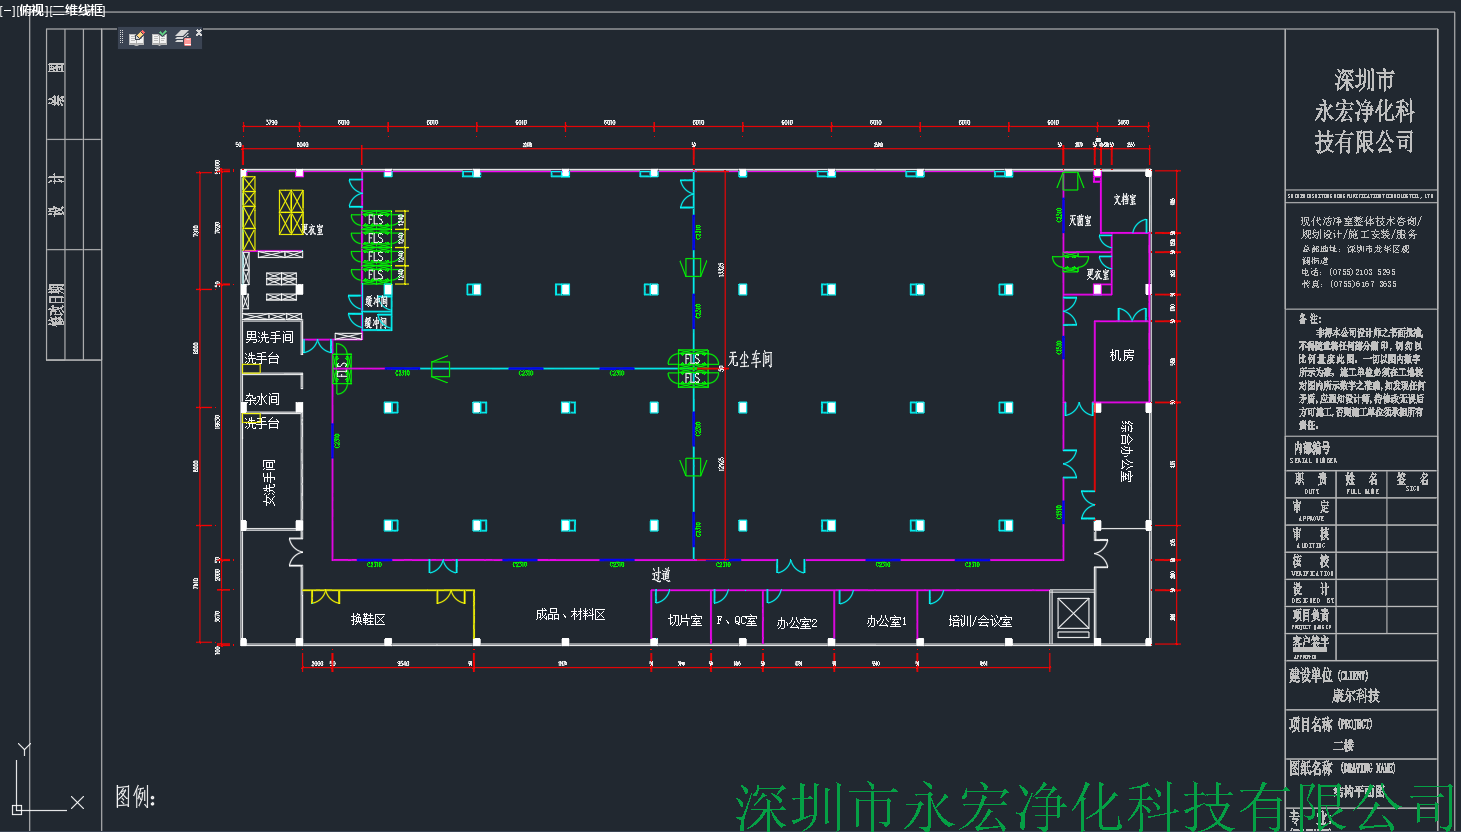
Task: Select the 机房 room label
Action: [1122, 355]
